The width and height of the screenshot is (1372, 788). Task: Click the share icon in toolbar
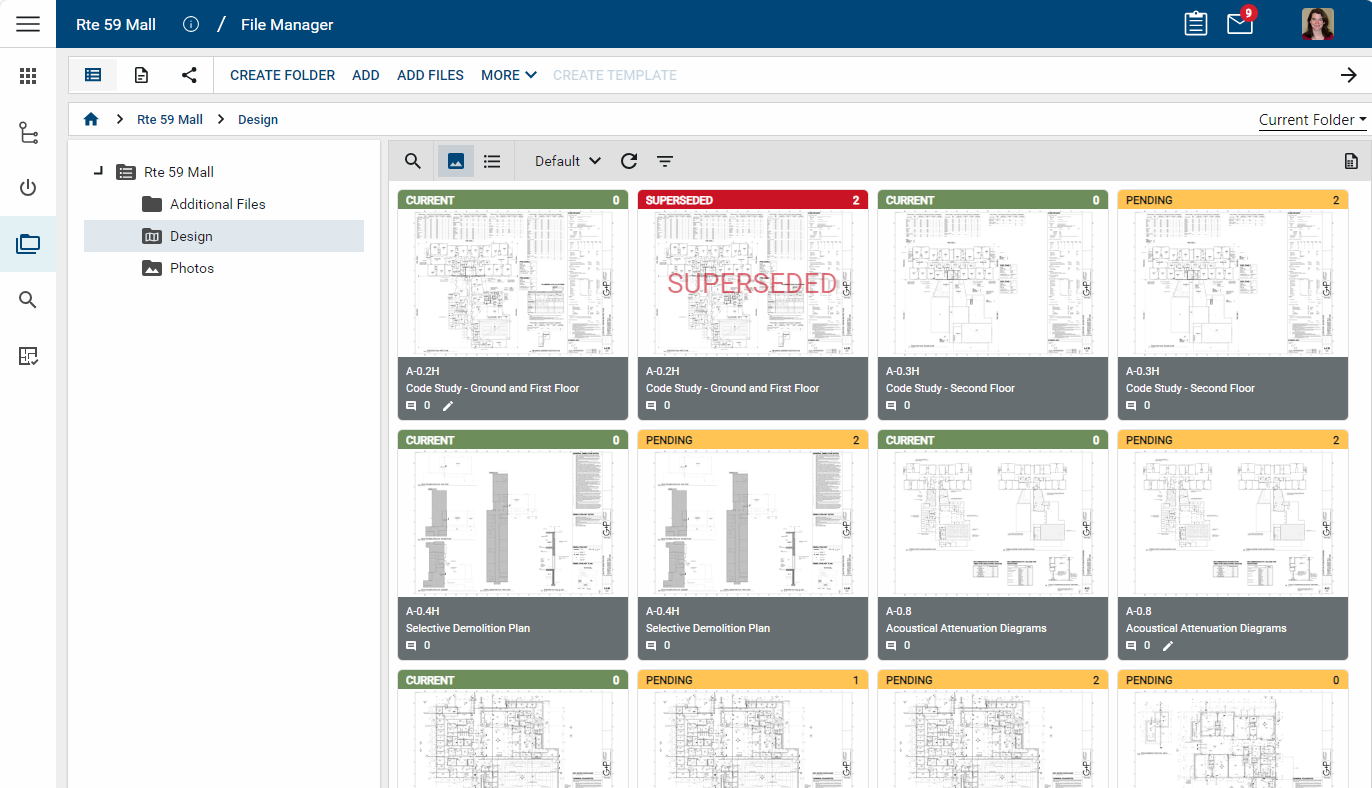(x=189, y=75)
